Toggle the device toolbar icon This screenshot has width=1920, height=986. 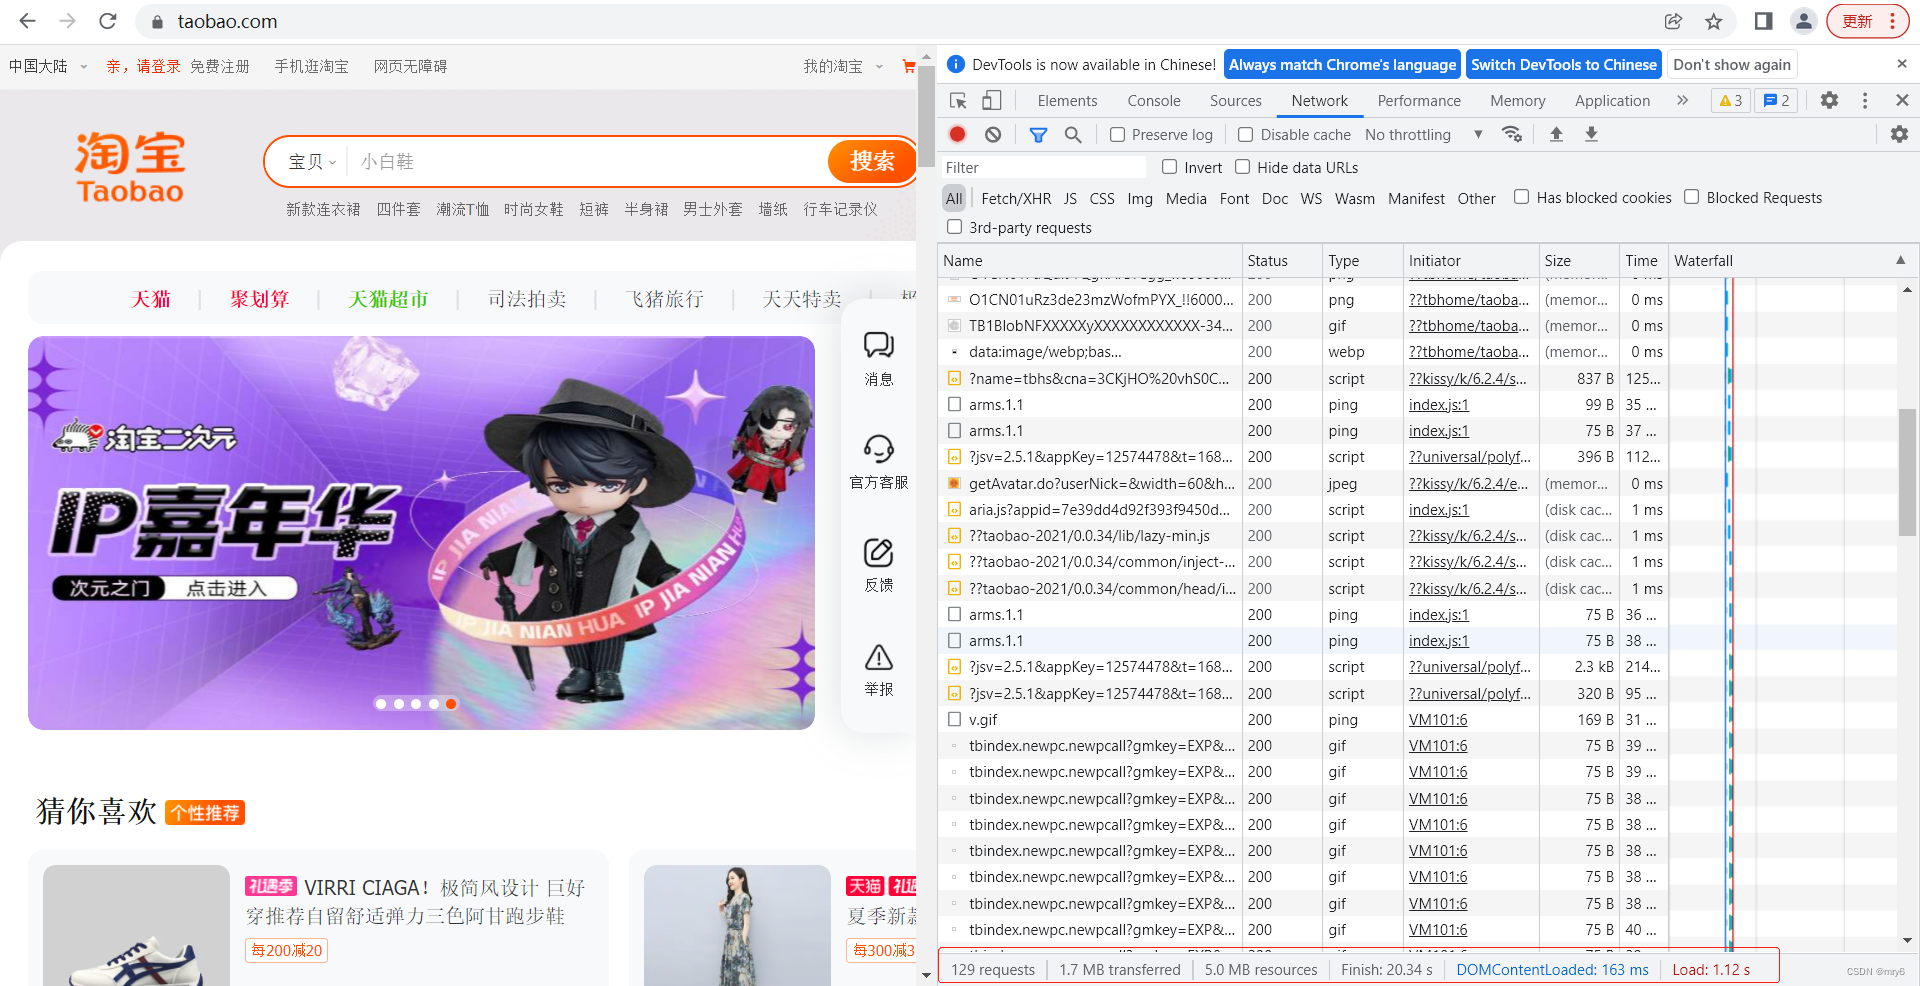[991, 100]
